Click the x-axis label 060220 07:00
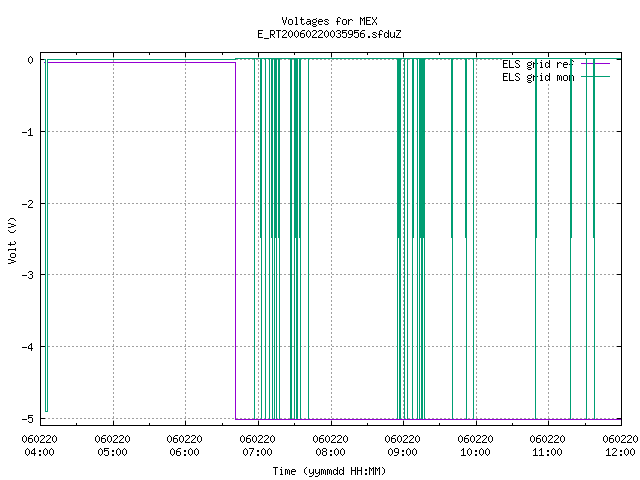640x480 pixels. (257, 446)
